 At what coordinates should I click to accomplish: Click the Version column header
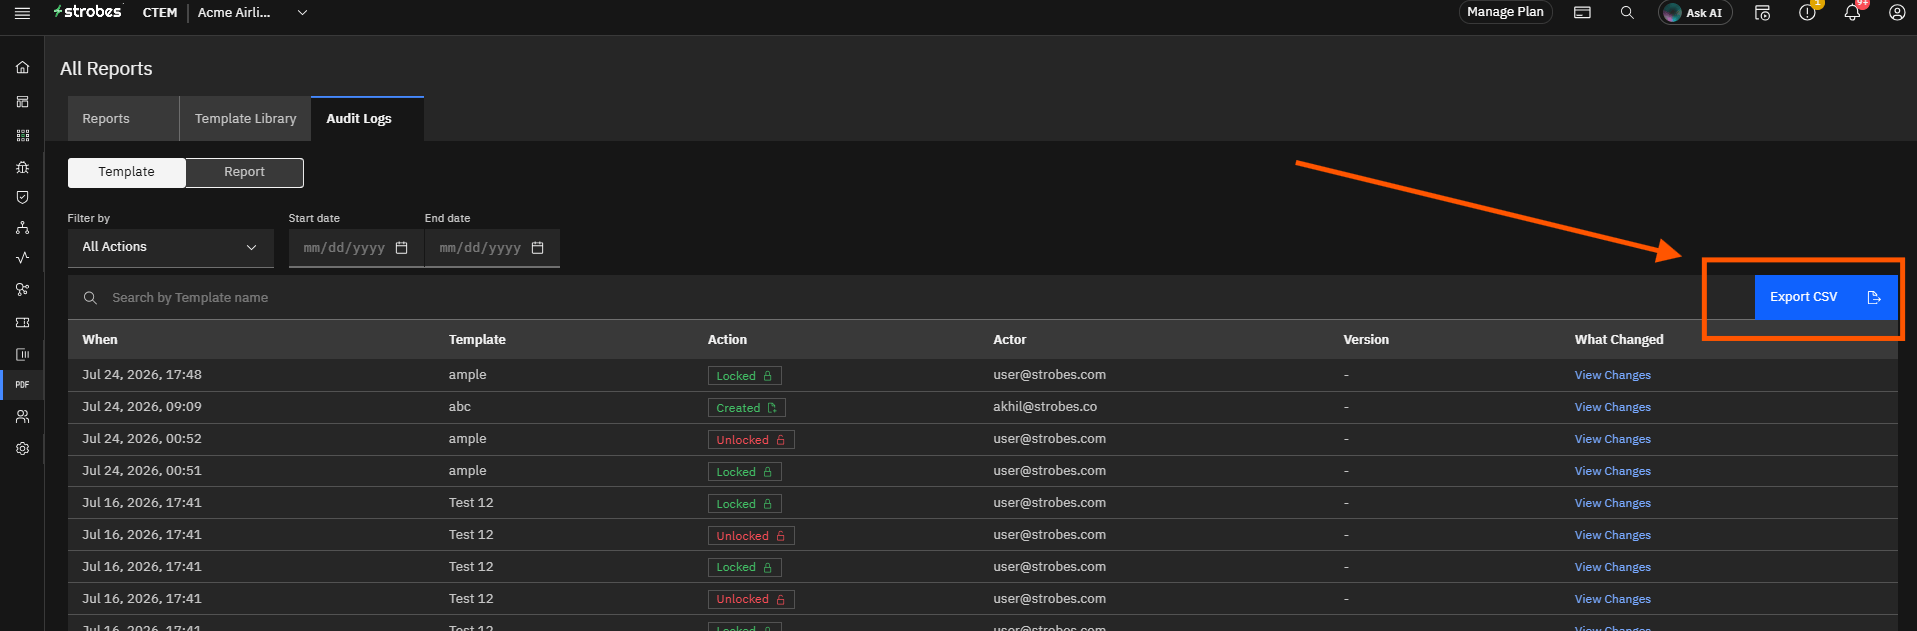pos(1366,340)
